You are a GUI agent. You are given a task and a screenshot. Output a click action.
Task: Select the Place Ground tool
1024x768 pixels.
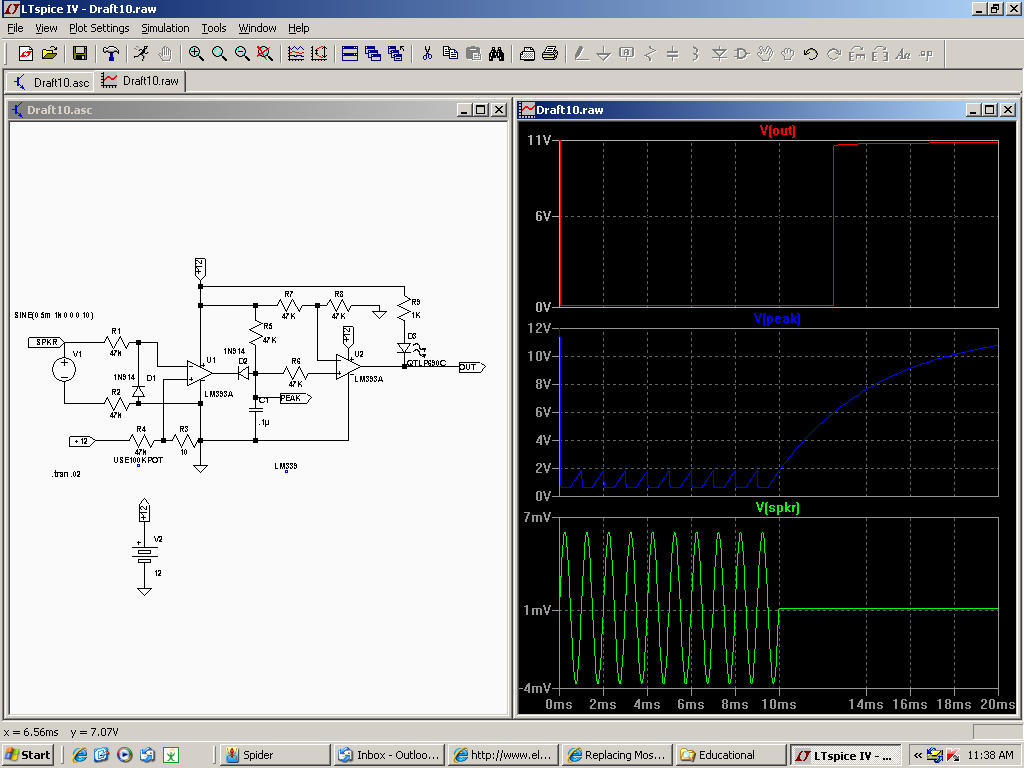click(603, 54)
